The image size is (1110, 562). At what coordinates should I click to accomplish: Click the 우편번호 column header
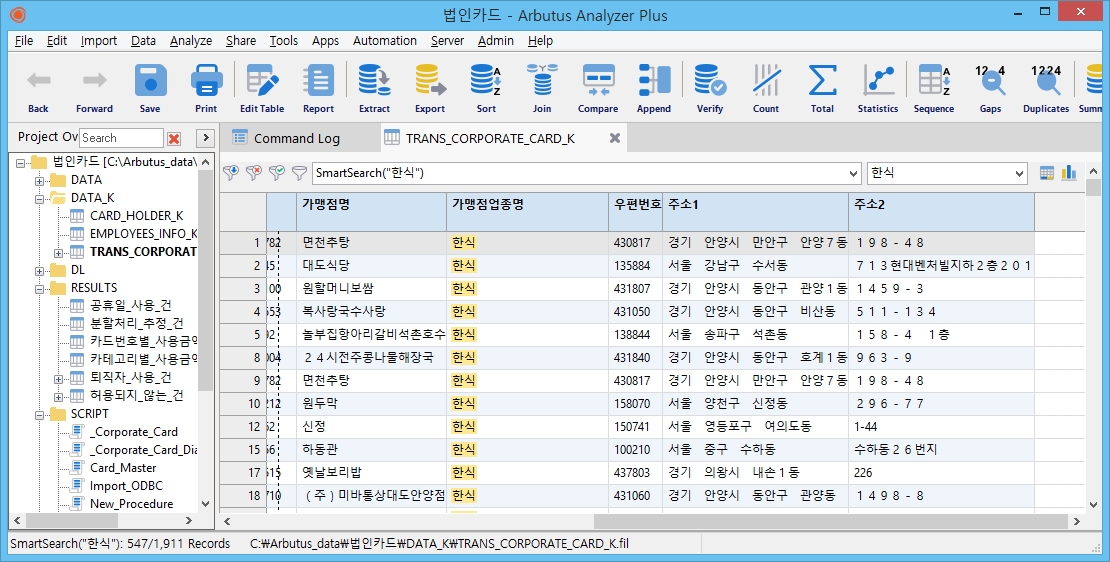636,212
